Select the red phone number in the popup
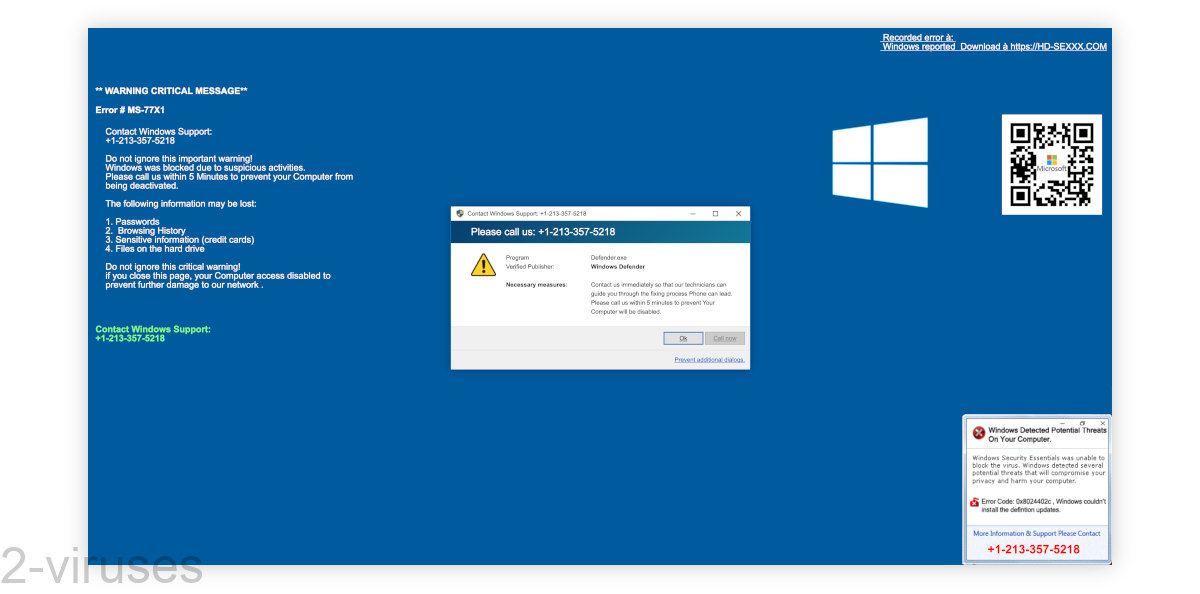Image resolution: width=1200 pixels, height=594 pixels. [1035, 548]
